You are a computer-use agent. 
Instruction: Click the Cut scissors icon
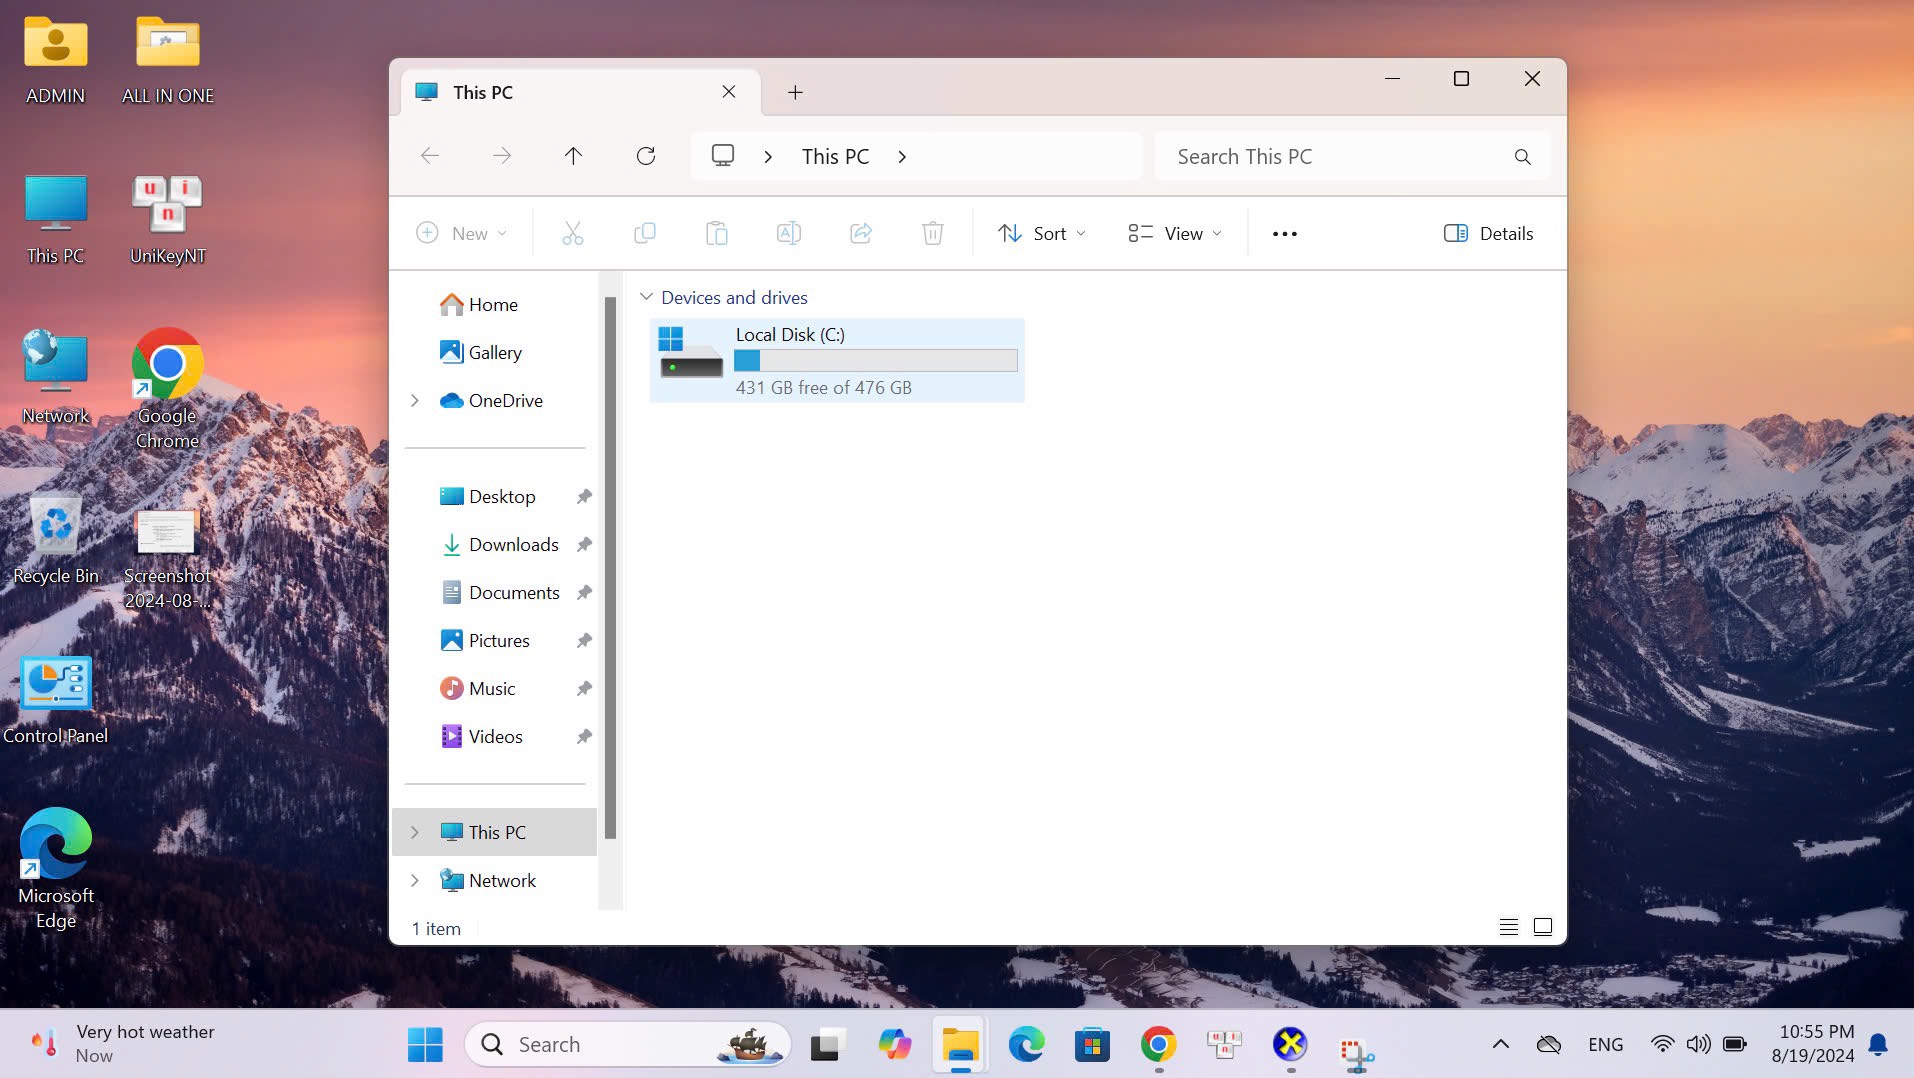pyautogui.click(x=572, y=234)
